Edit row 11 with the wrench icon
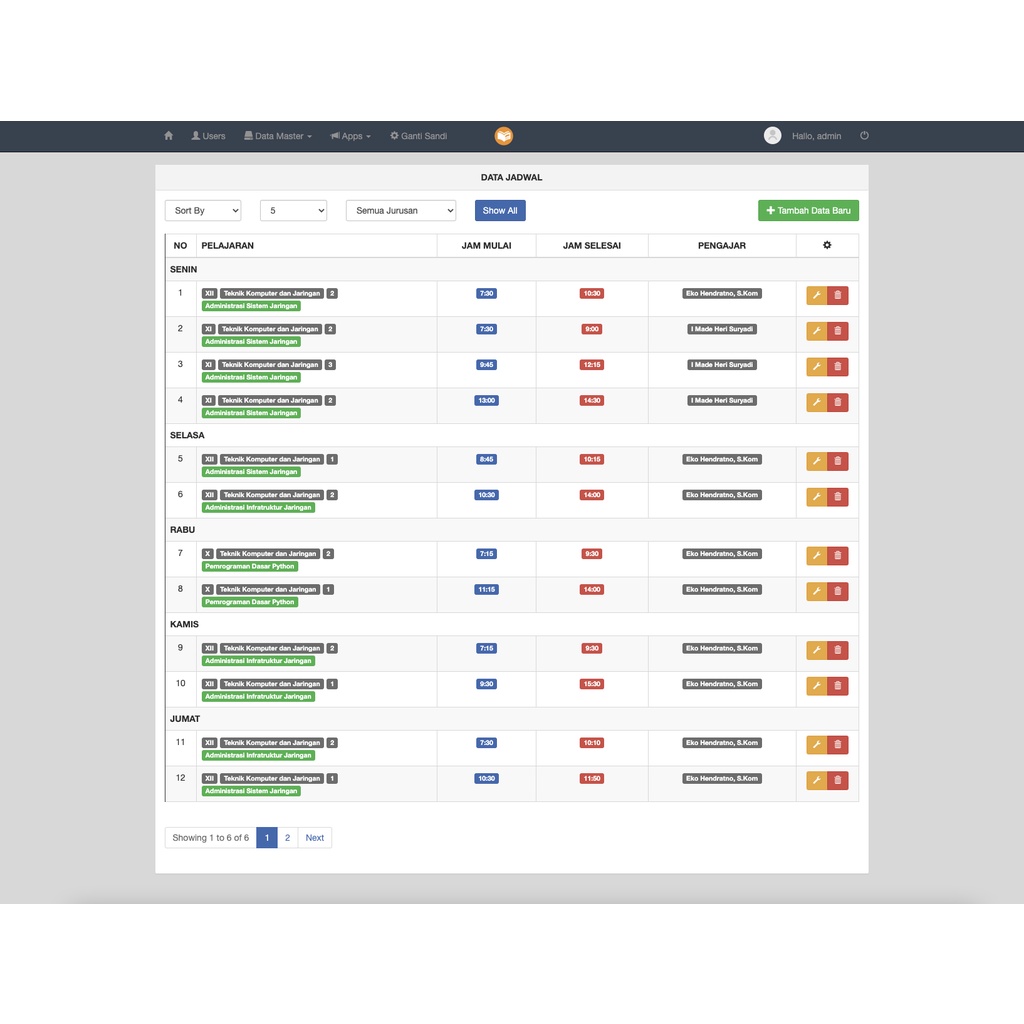 [816, 745]
